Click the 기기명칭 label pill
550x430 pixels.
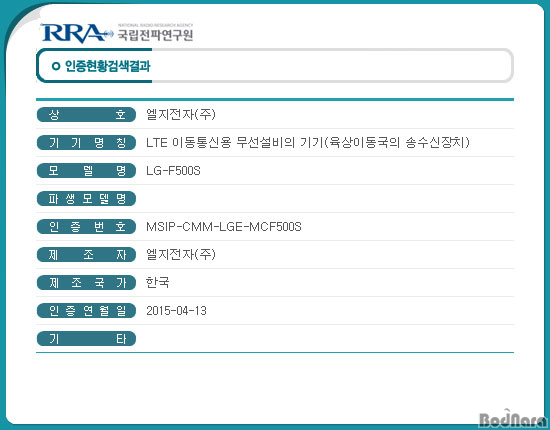[x=86, y=143]
